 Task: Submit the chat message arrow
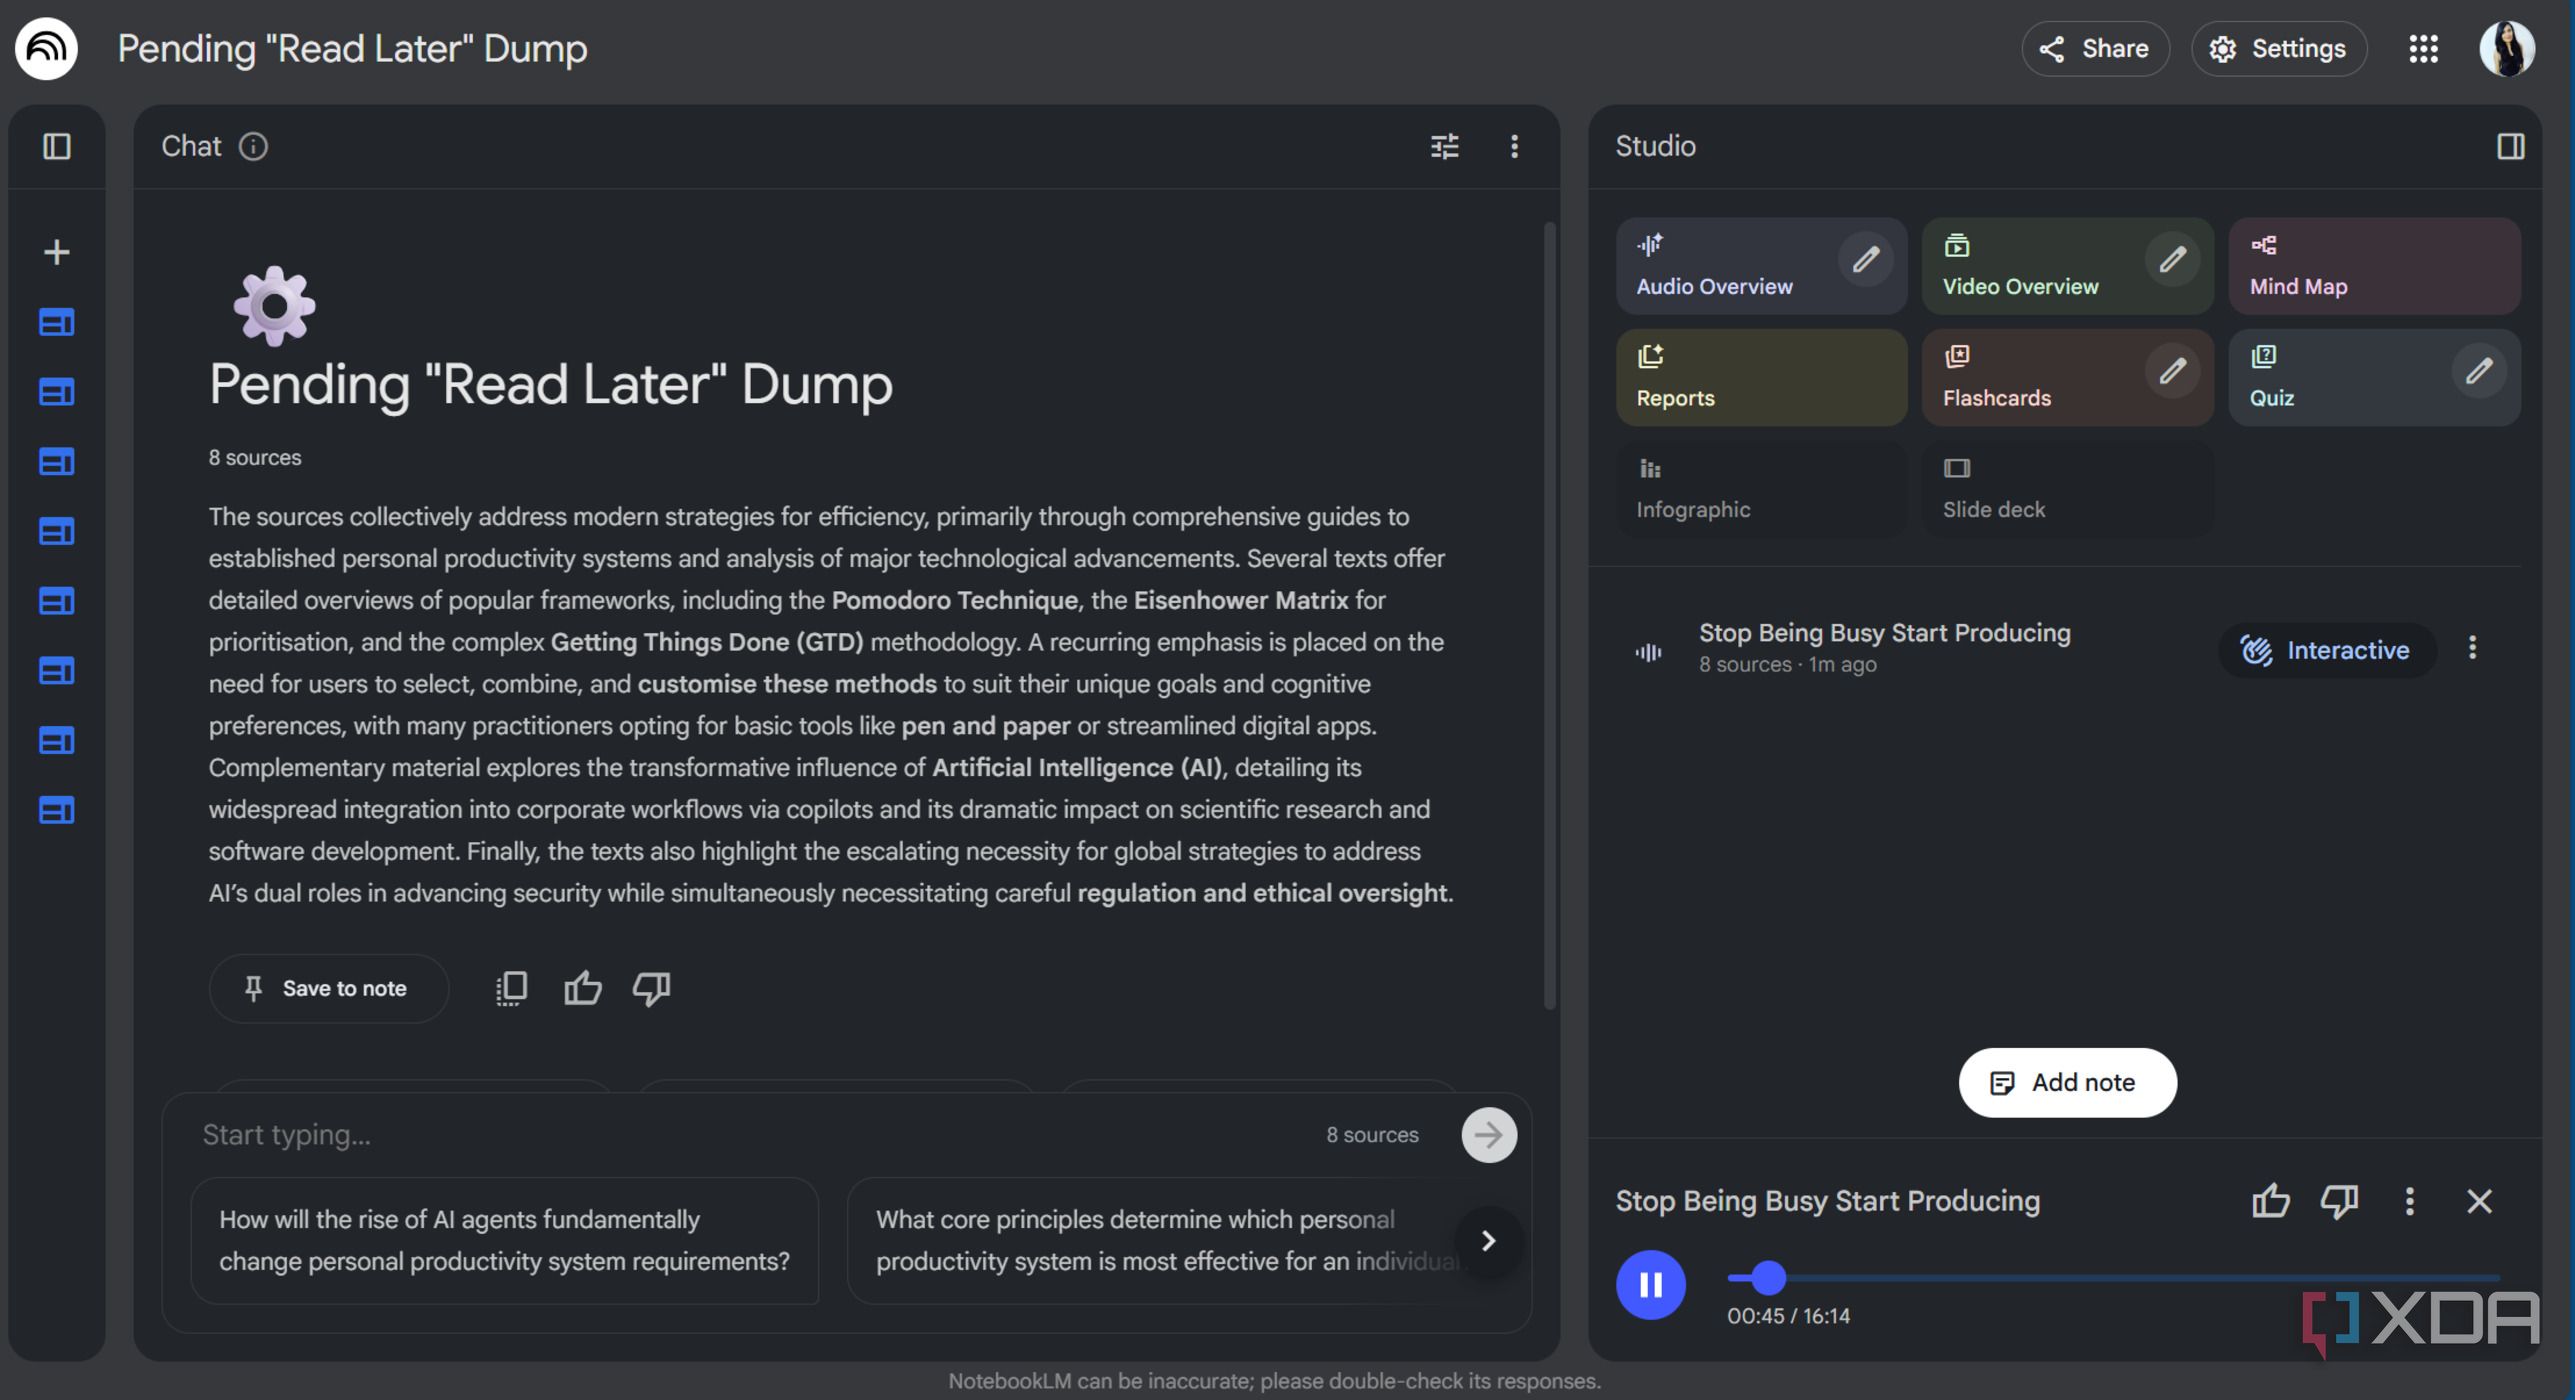(1488, 1135)
